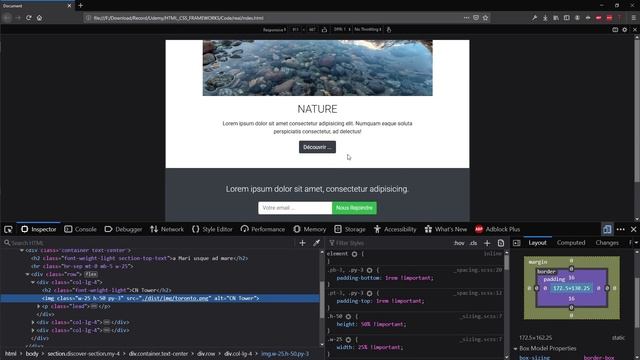Select element for .h-50 rule
Image resolution: width=640 pixels, height=360 pixels.
pos(348,316)
